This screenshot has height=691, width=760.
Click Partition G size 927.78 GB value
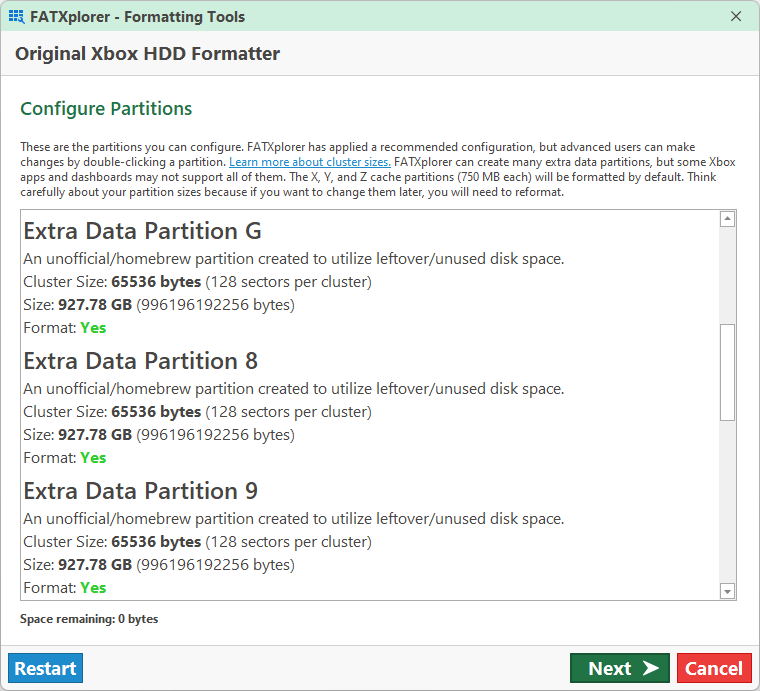click(95, 305)
